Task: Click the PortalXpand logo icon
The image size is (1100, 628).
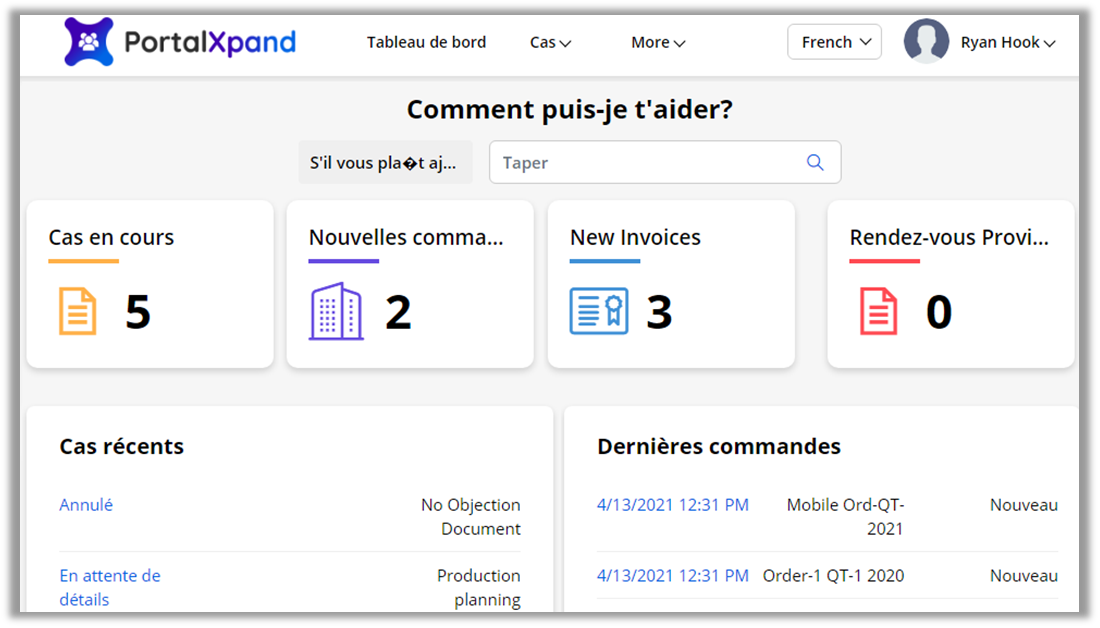Action: click(88, 42)
